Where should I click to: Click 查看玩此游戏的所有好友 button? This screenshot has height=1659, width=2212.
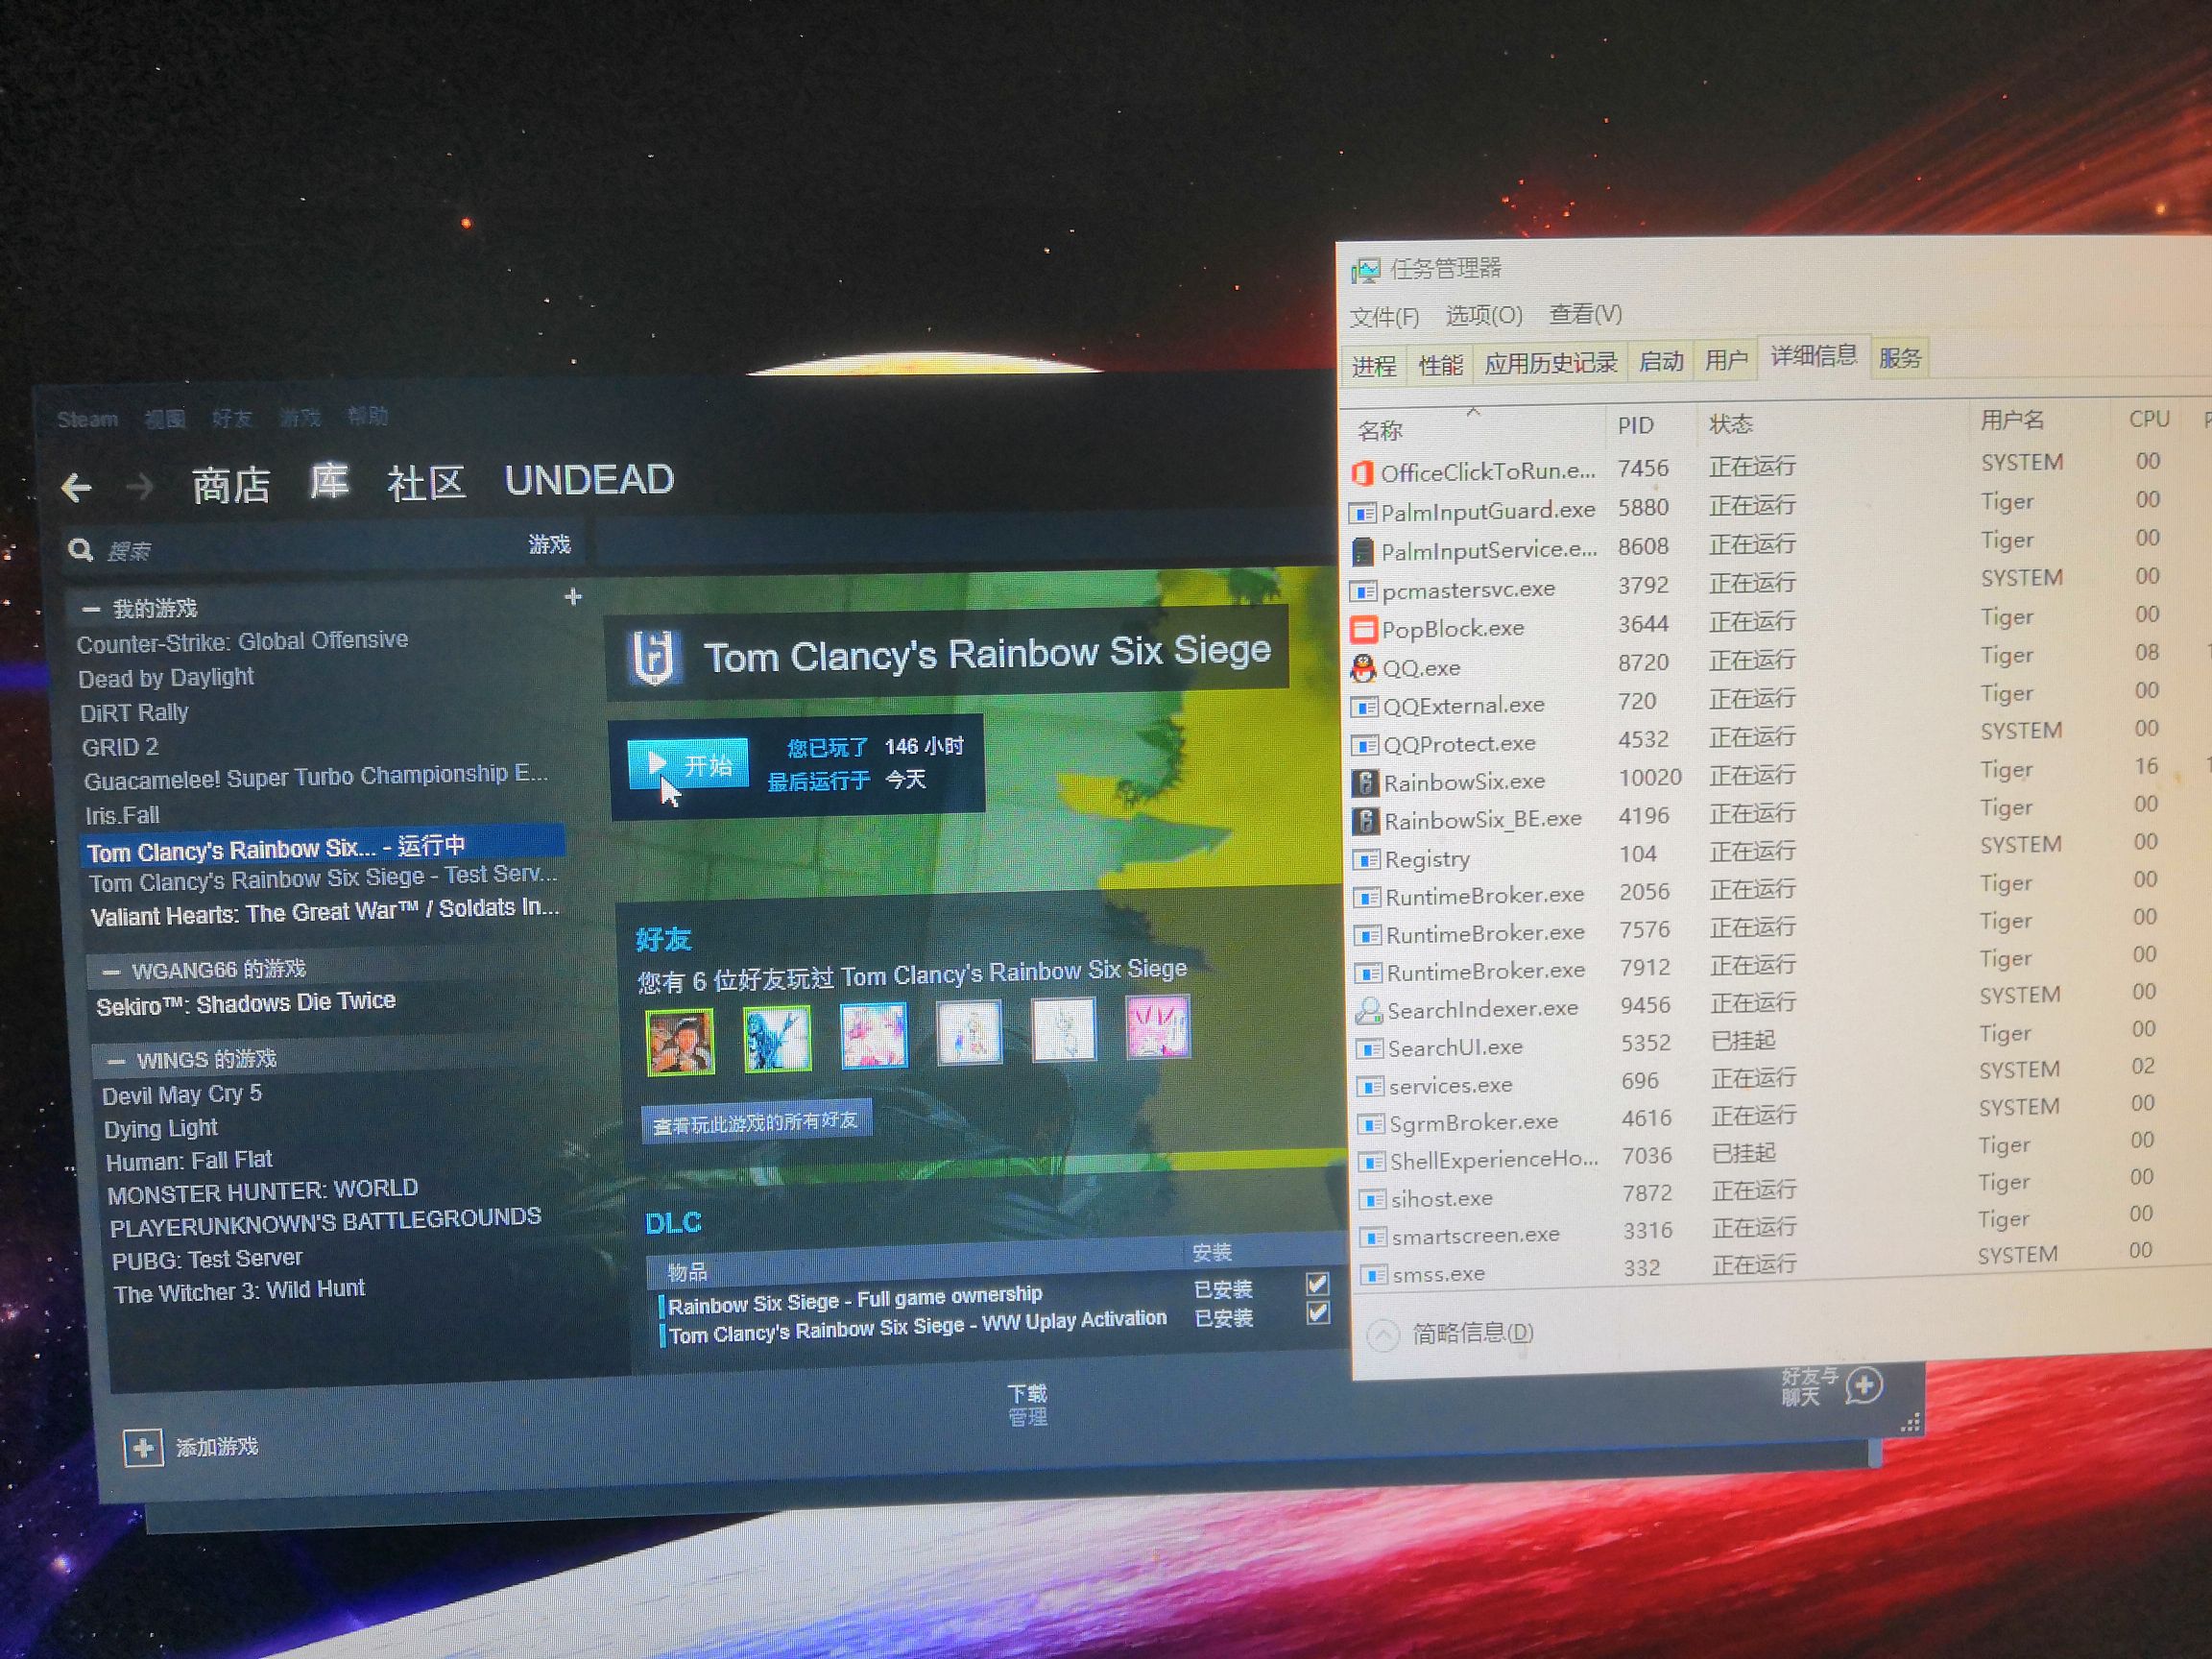tap(756, 1122)
